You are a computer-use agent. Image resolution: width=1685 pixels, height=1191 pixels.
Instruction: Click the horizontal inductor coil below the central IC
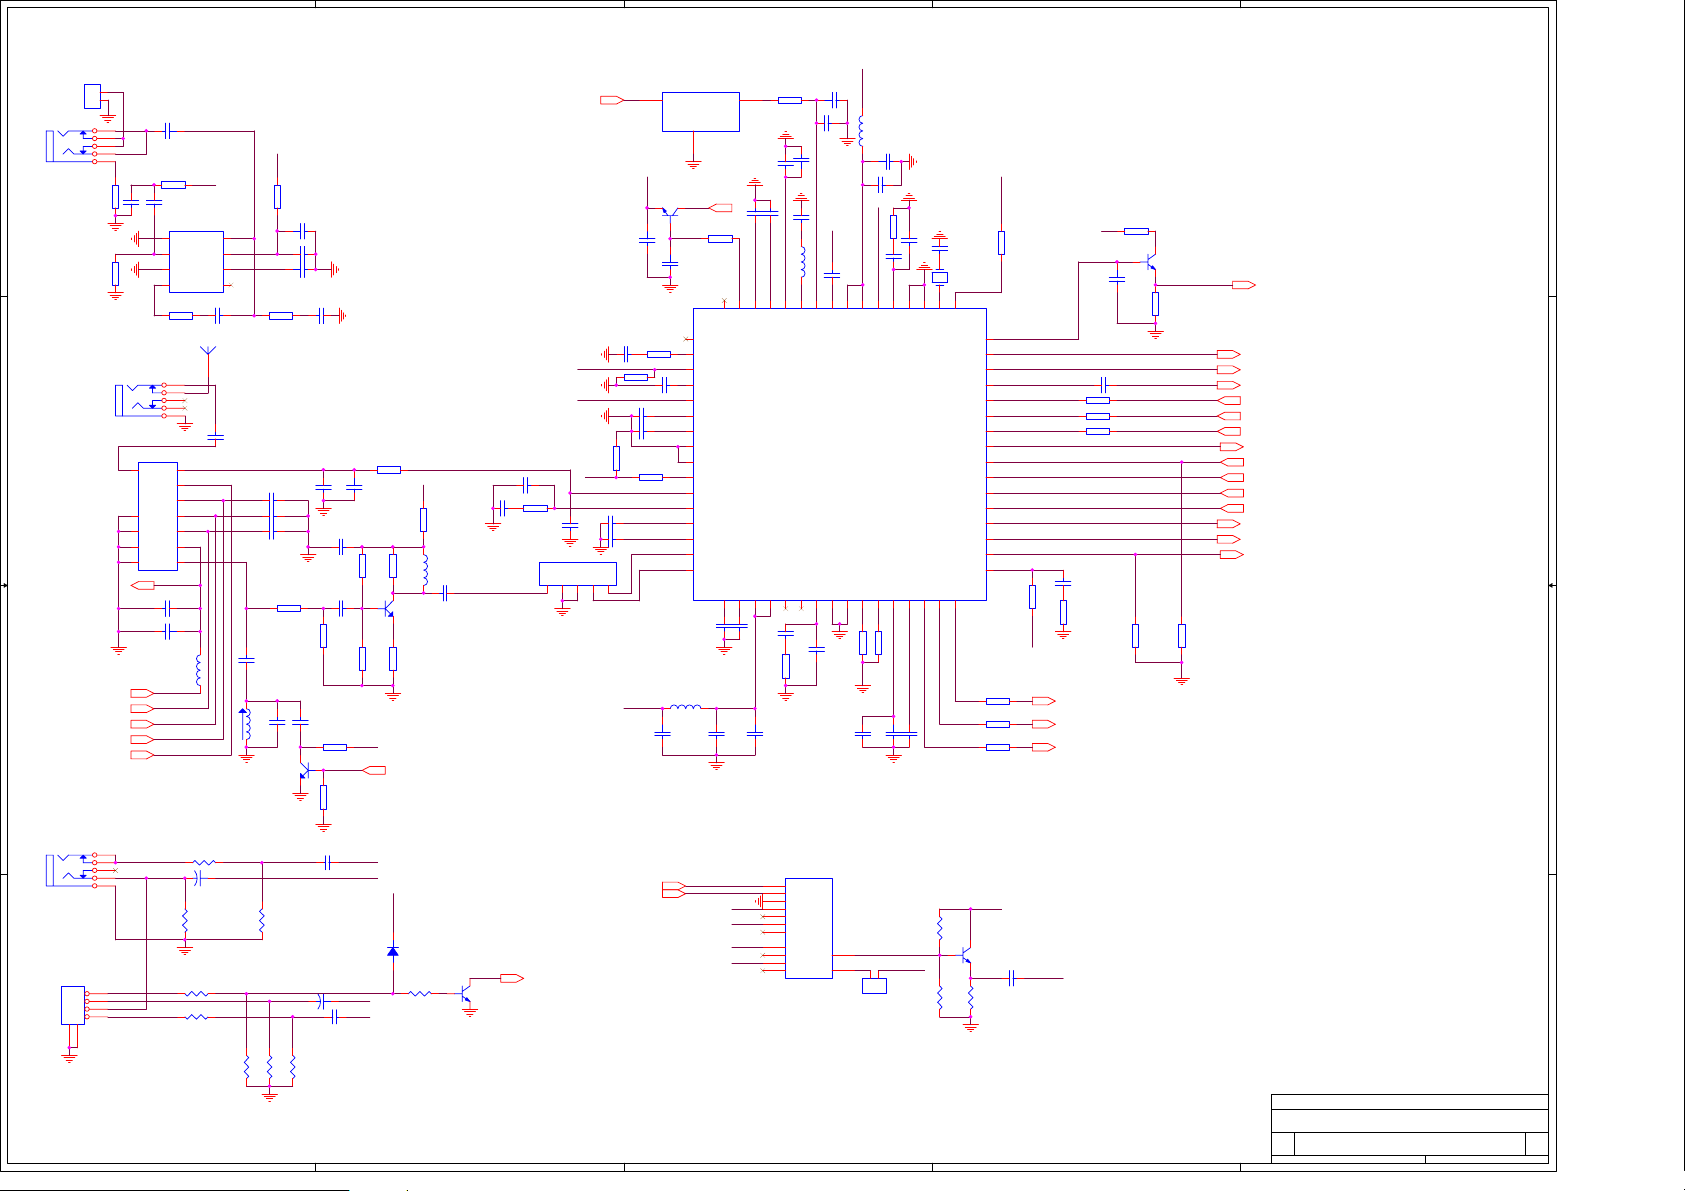685,707
